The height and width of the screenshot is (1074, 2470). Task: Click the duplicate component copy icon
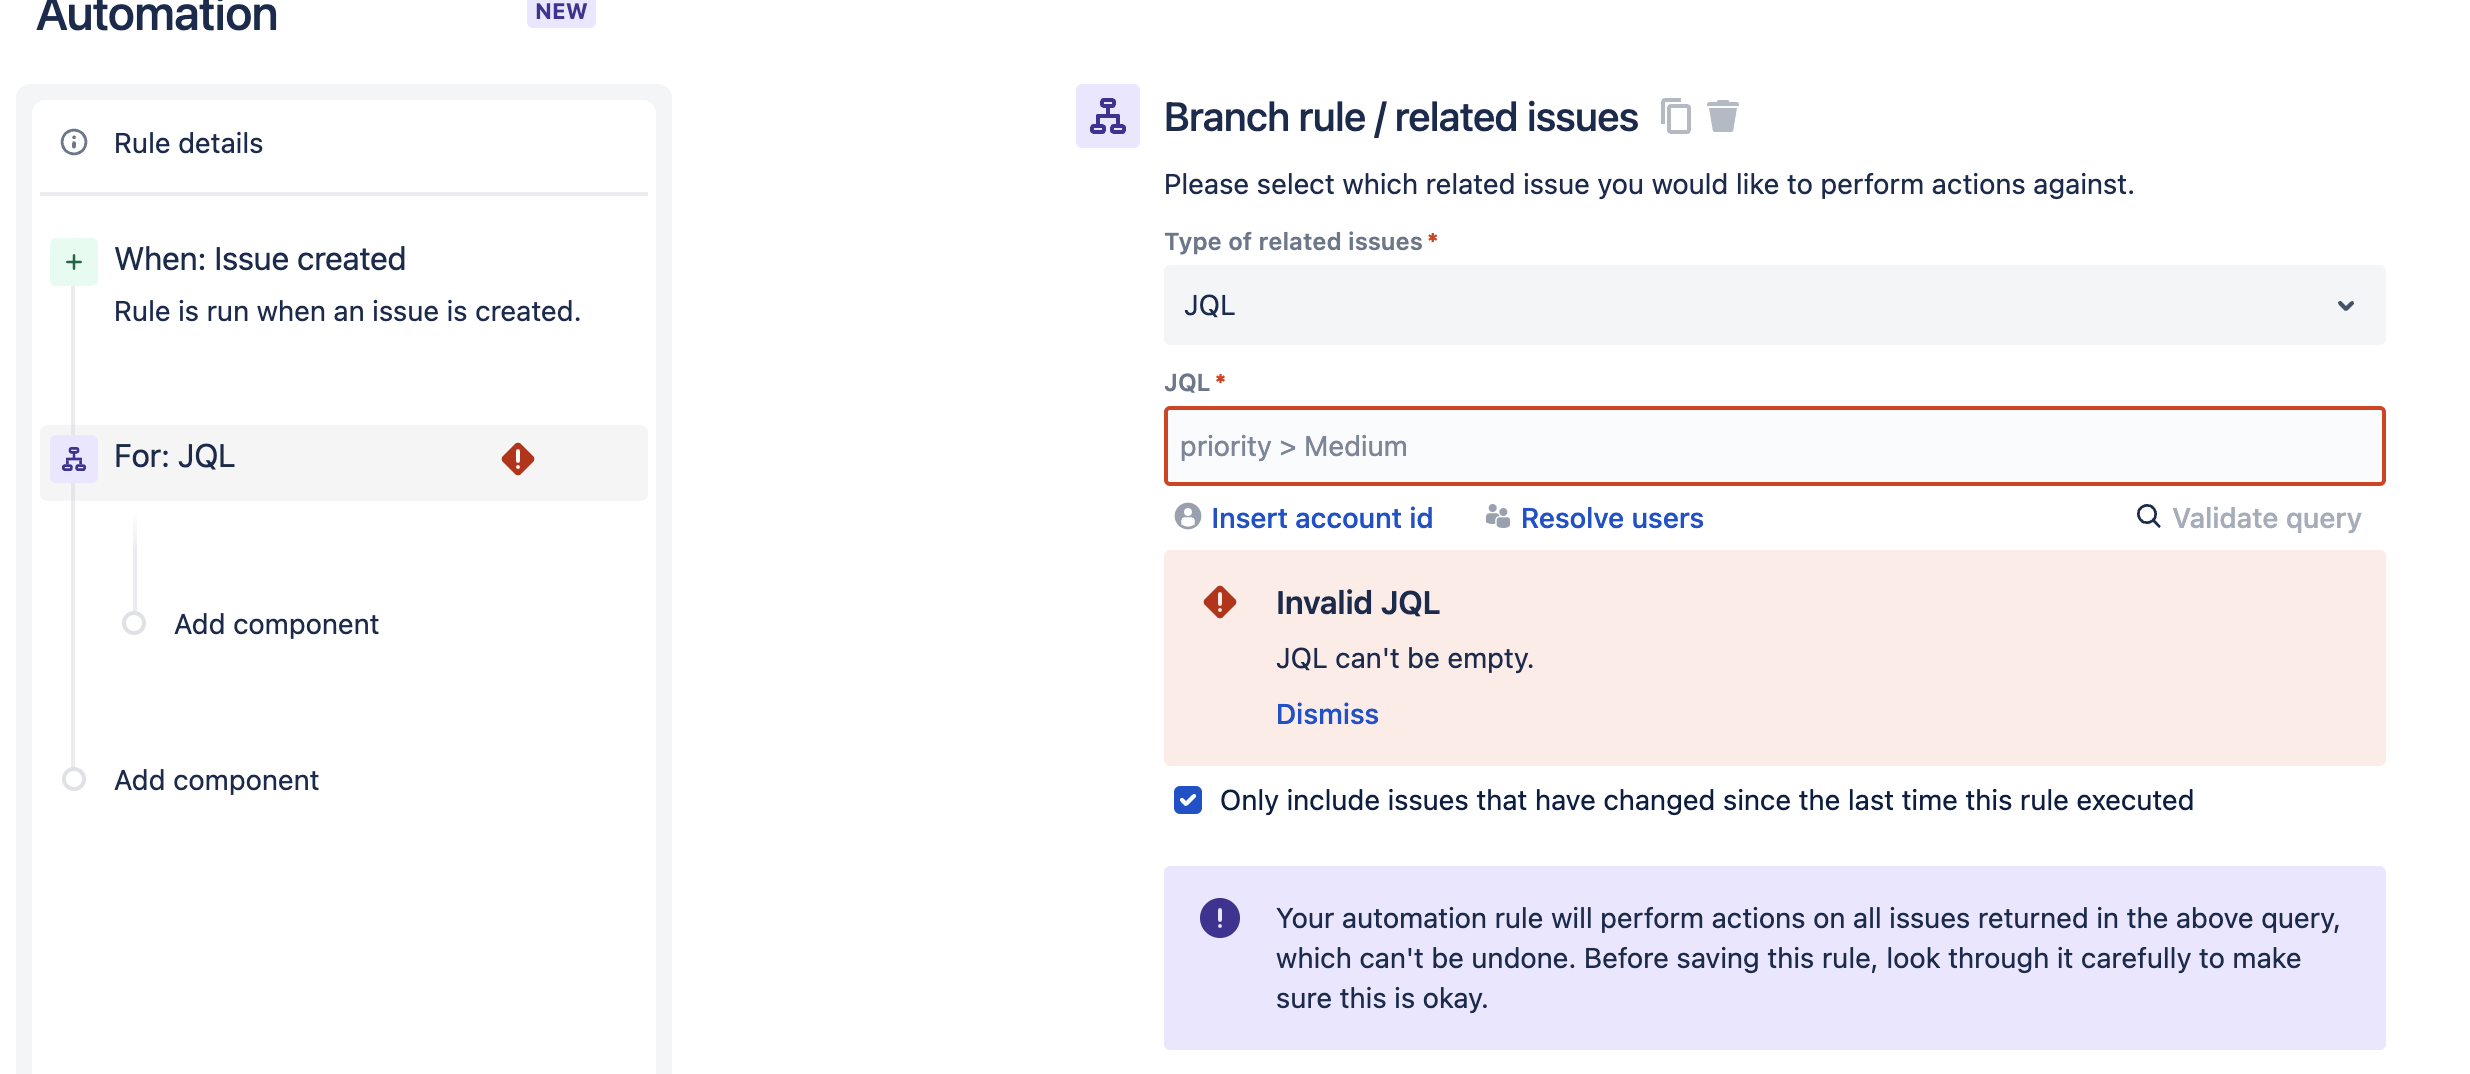pos(1675,116)
